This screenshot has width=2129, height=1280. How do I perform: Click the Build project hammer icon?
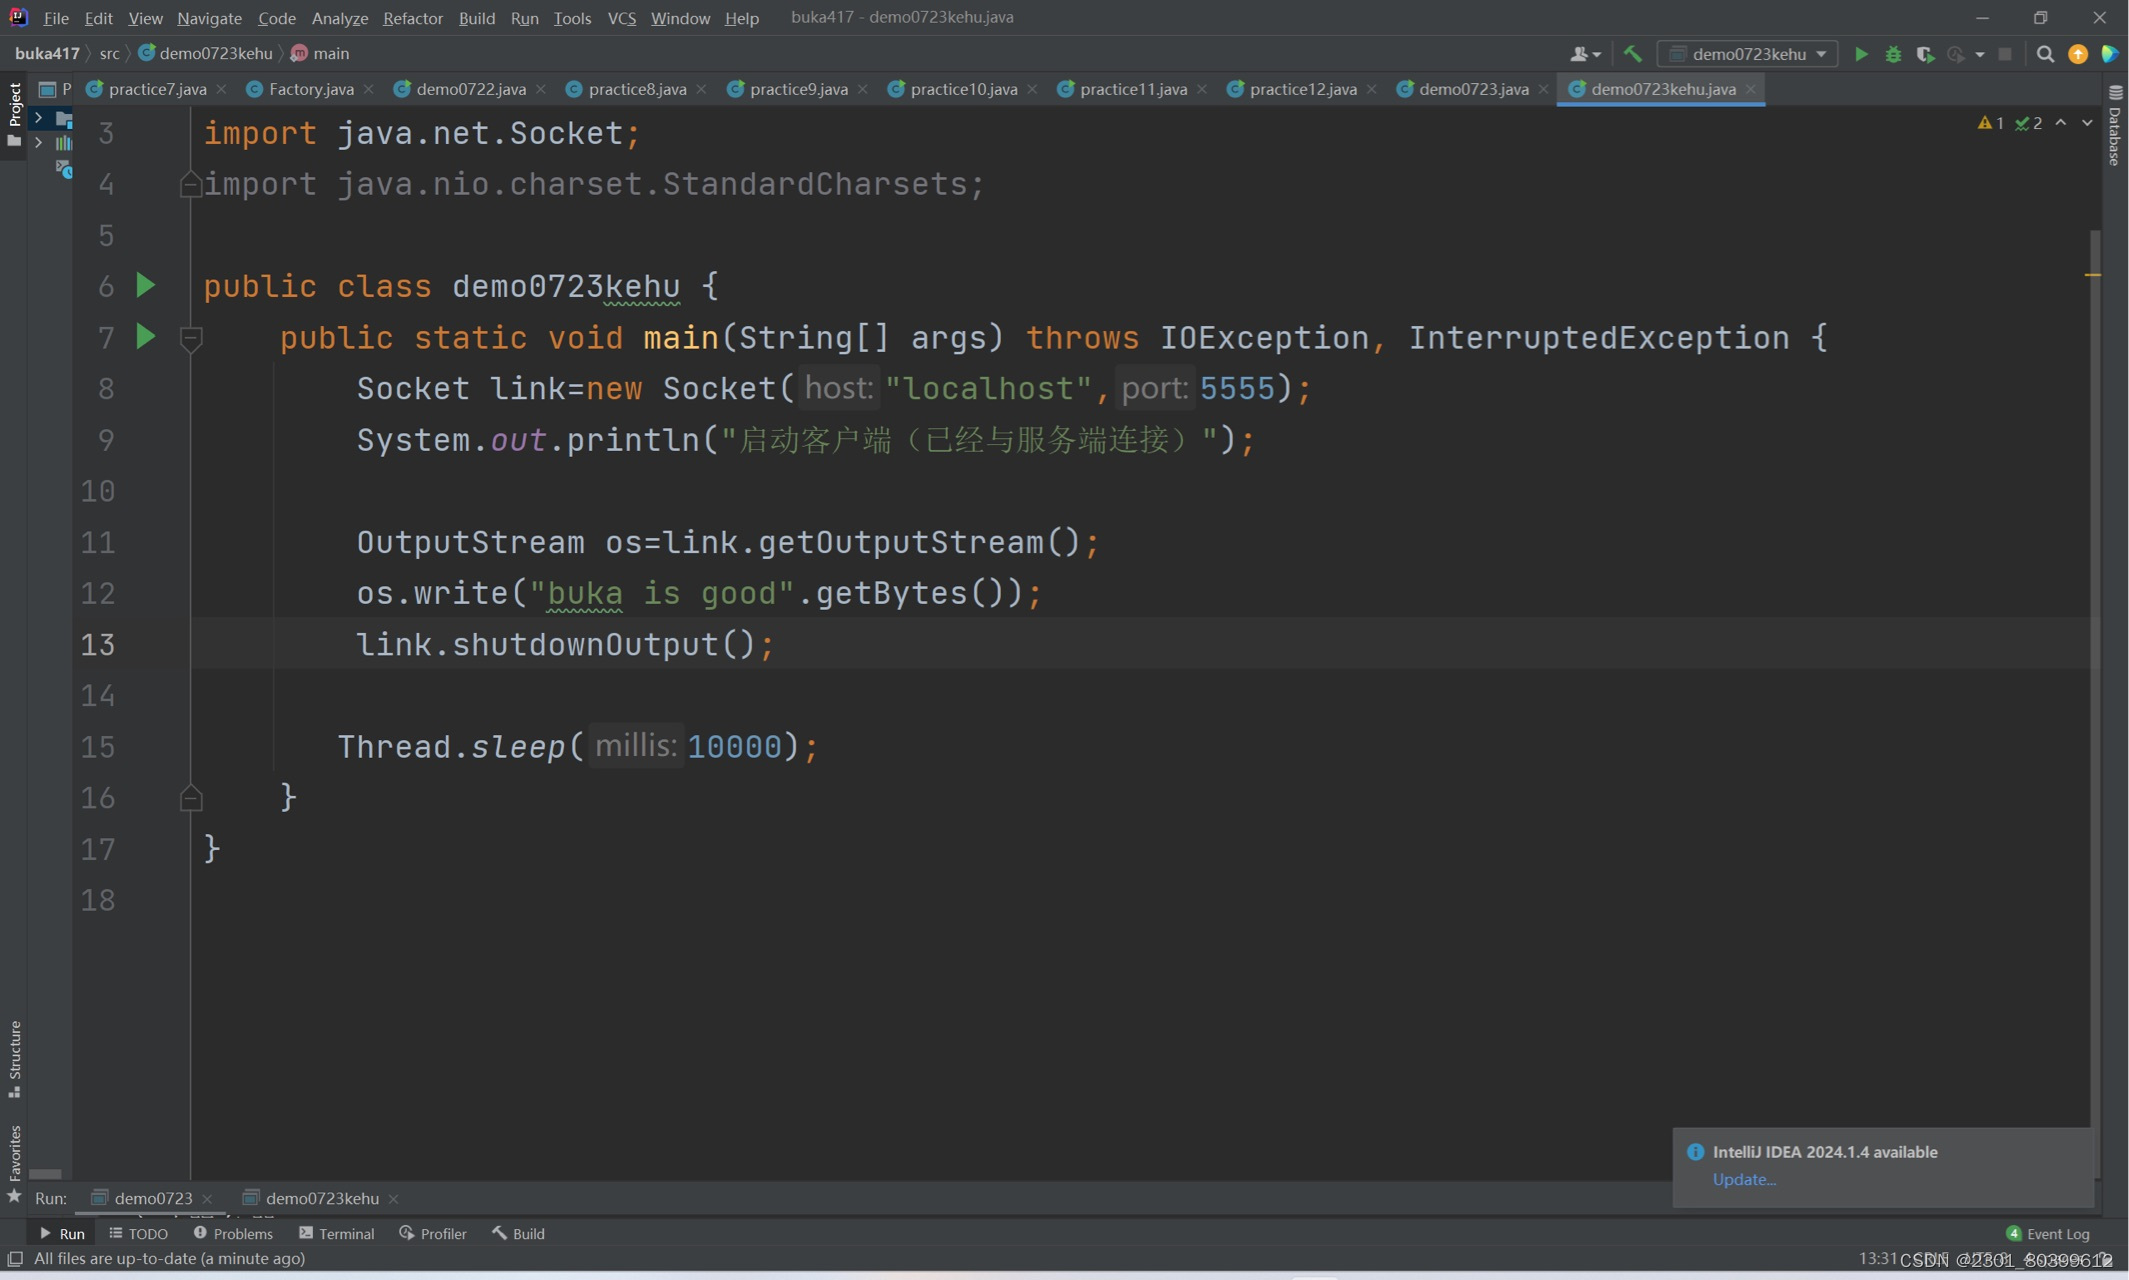[x=1633, y=54]
